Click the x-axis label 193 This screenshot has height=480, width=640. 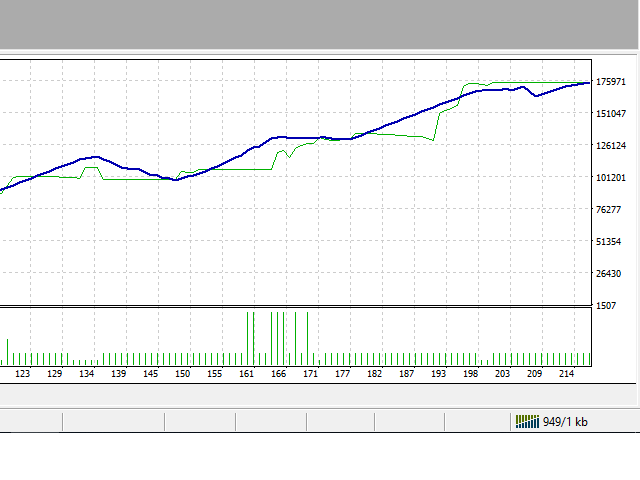click(x=438, y=373)
